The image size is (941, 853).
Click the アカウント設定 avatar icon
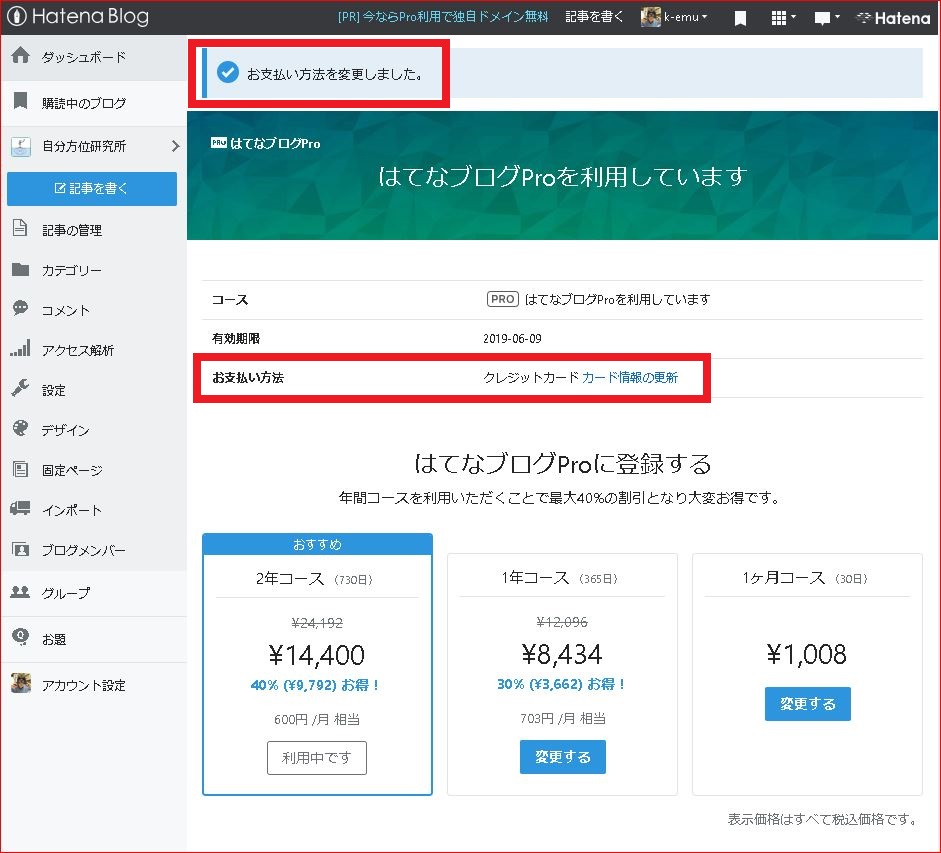[x=21, y=683]
